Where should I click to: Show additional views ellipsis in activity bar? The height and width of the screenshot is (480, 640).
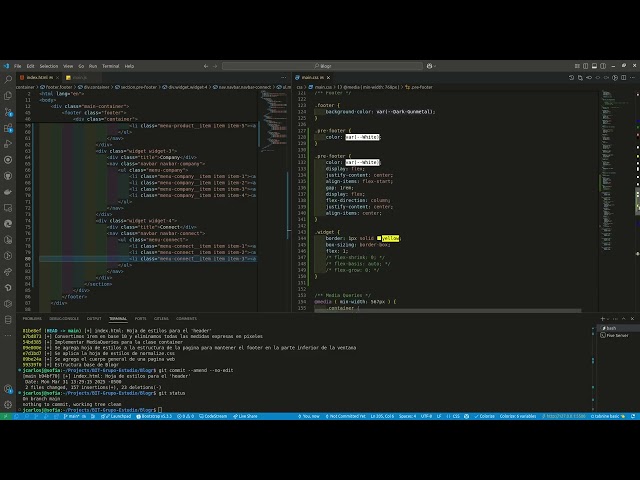click(x=8, y=336)
